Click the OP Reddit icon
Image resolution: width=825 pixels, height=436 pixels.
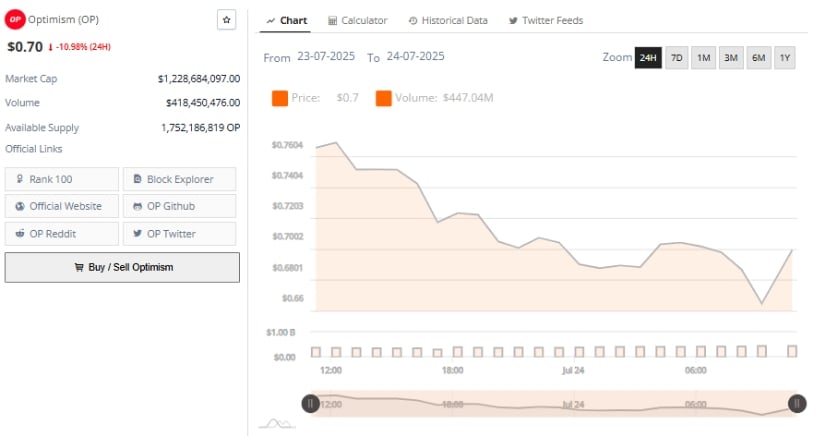point(20,234)
